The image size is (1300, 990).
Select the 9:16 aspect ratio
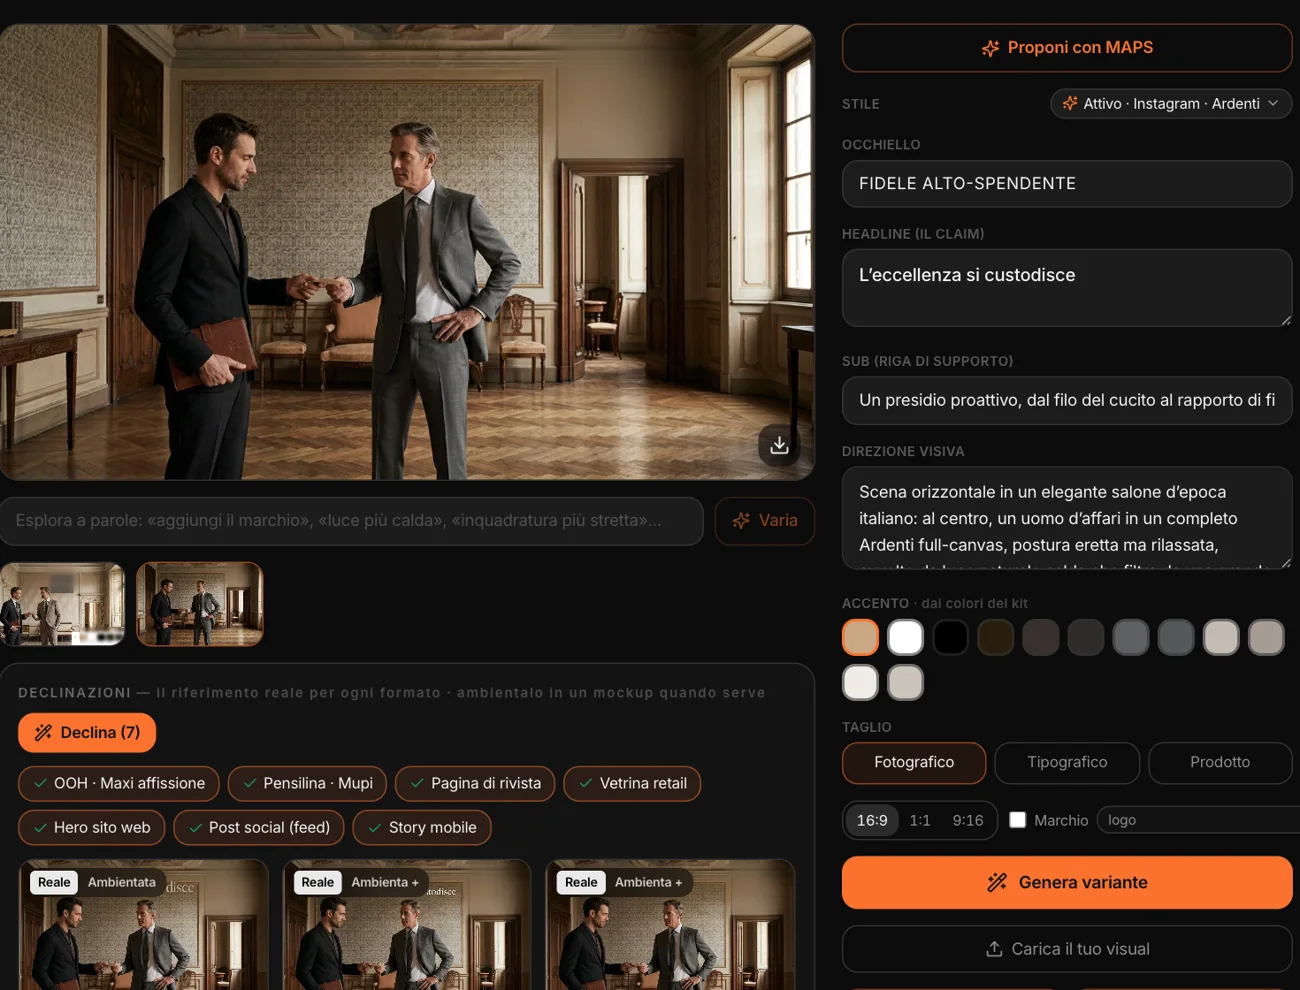click(x=968, y=820)
